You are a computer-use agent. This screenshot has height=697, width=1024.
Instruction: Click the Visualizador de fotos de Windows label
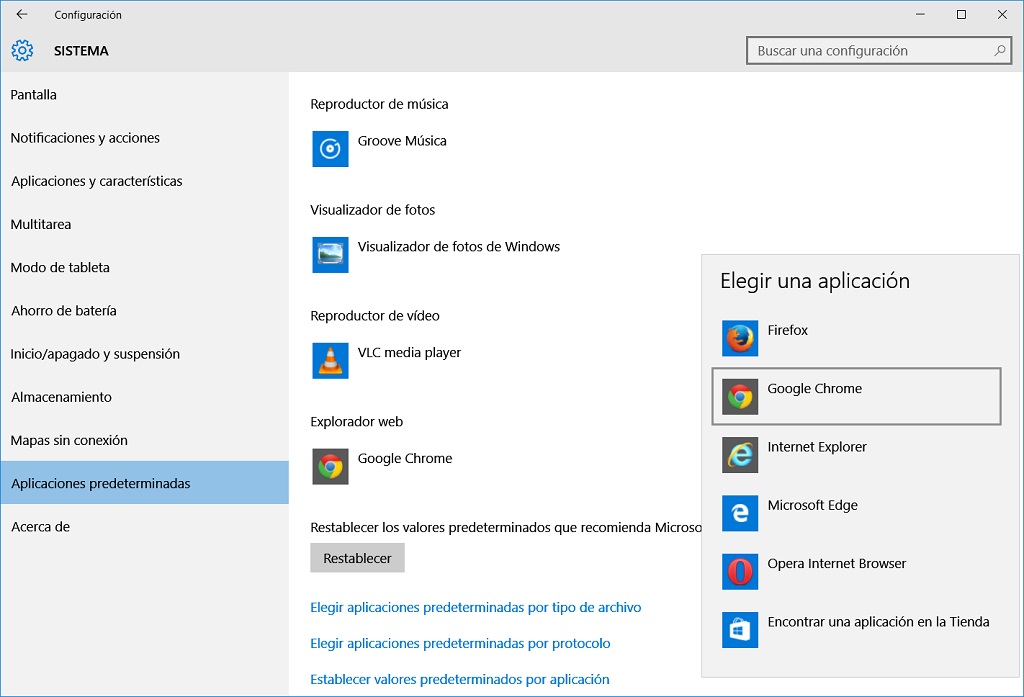click(x=458, y=246)
